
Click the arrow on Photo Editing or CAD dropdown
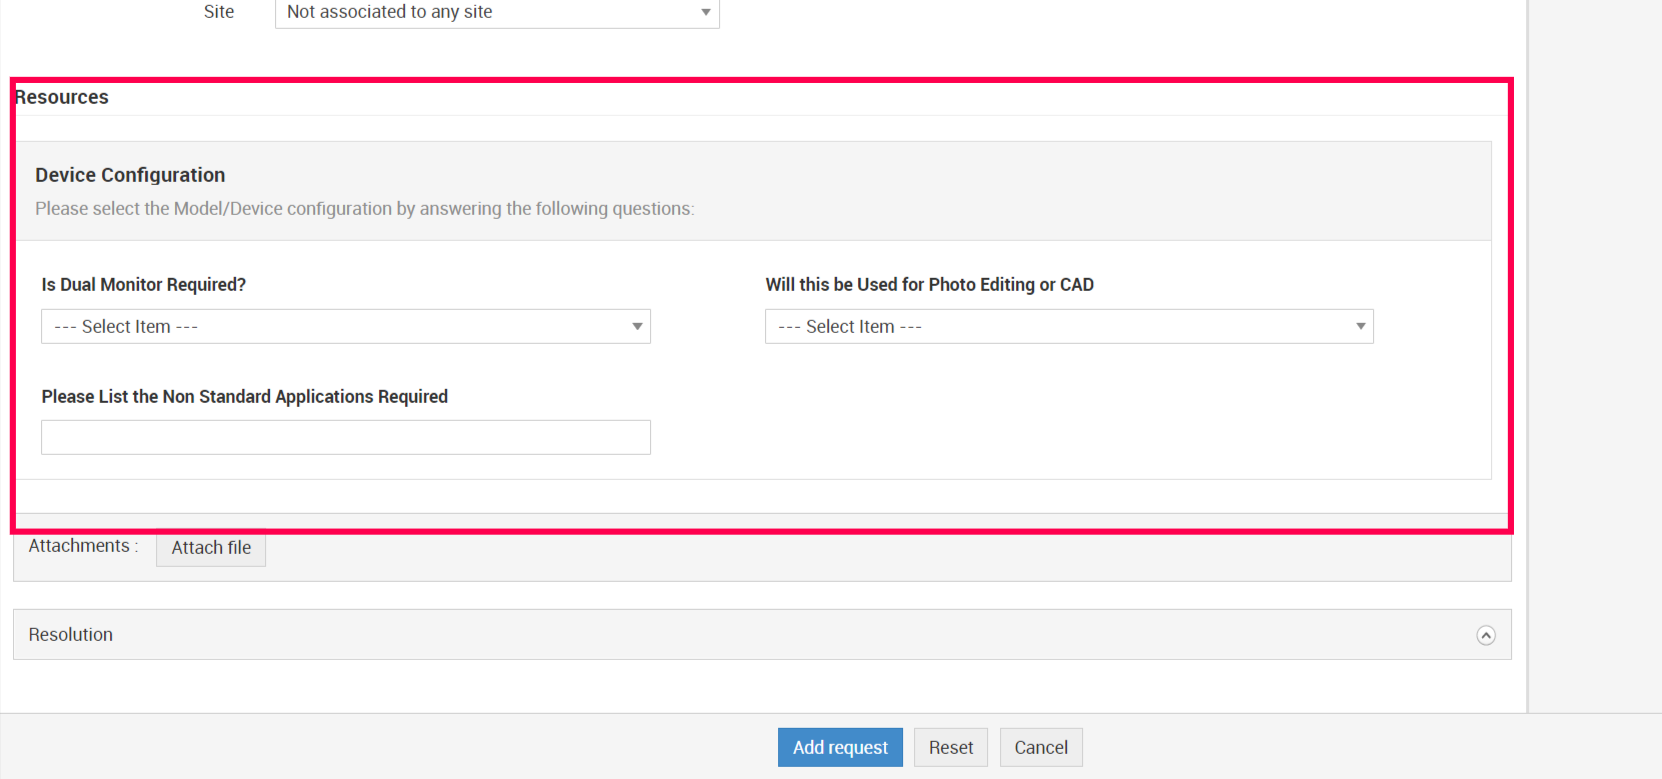click(x=1360, y=327)
